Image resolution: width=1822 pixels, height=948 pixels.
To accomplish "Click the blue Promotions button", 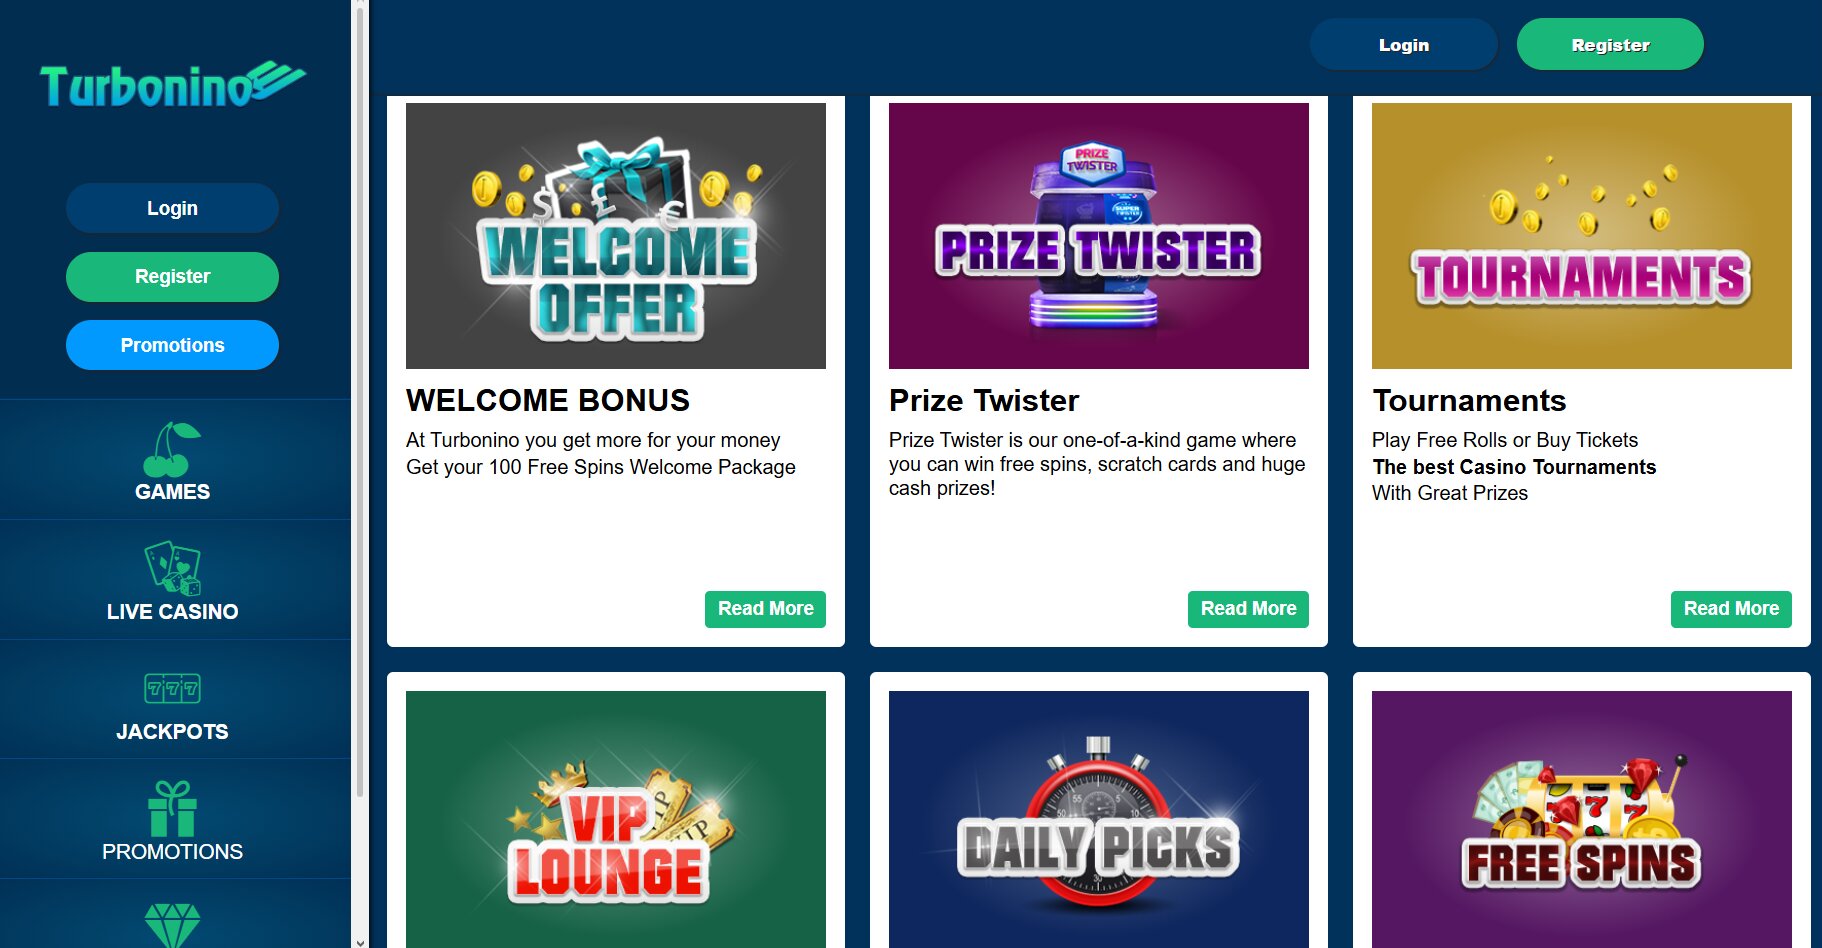I will click(x=172, y=345).
